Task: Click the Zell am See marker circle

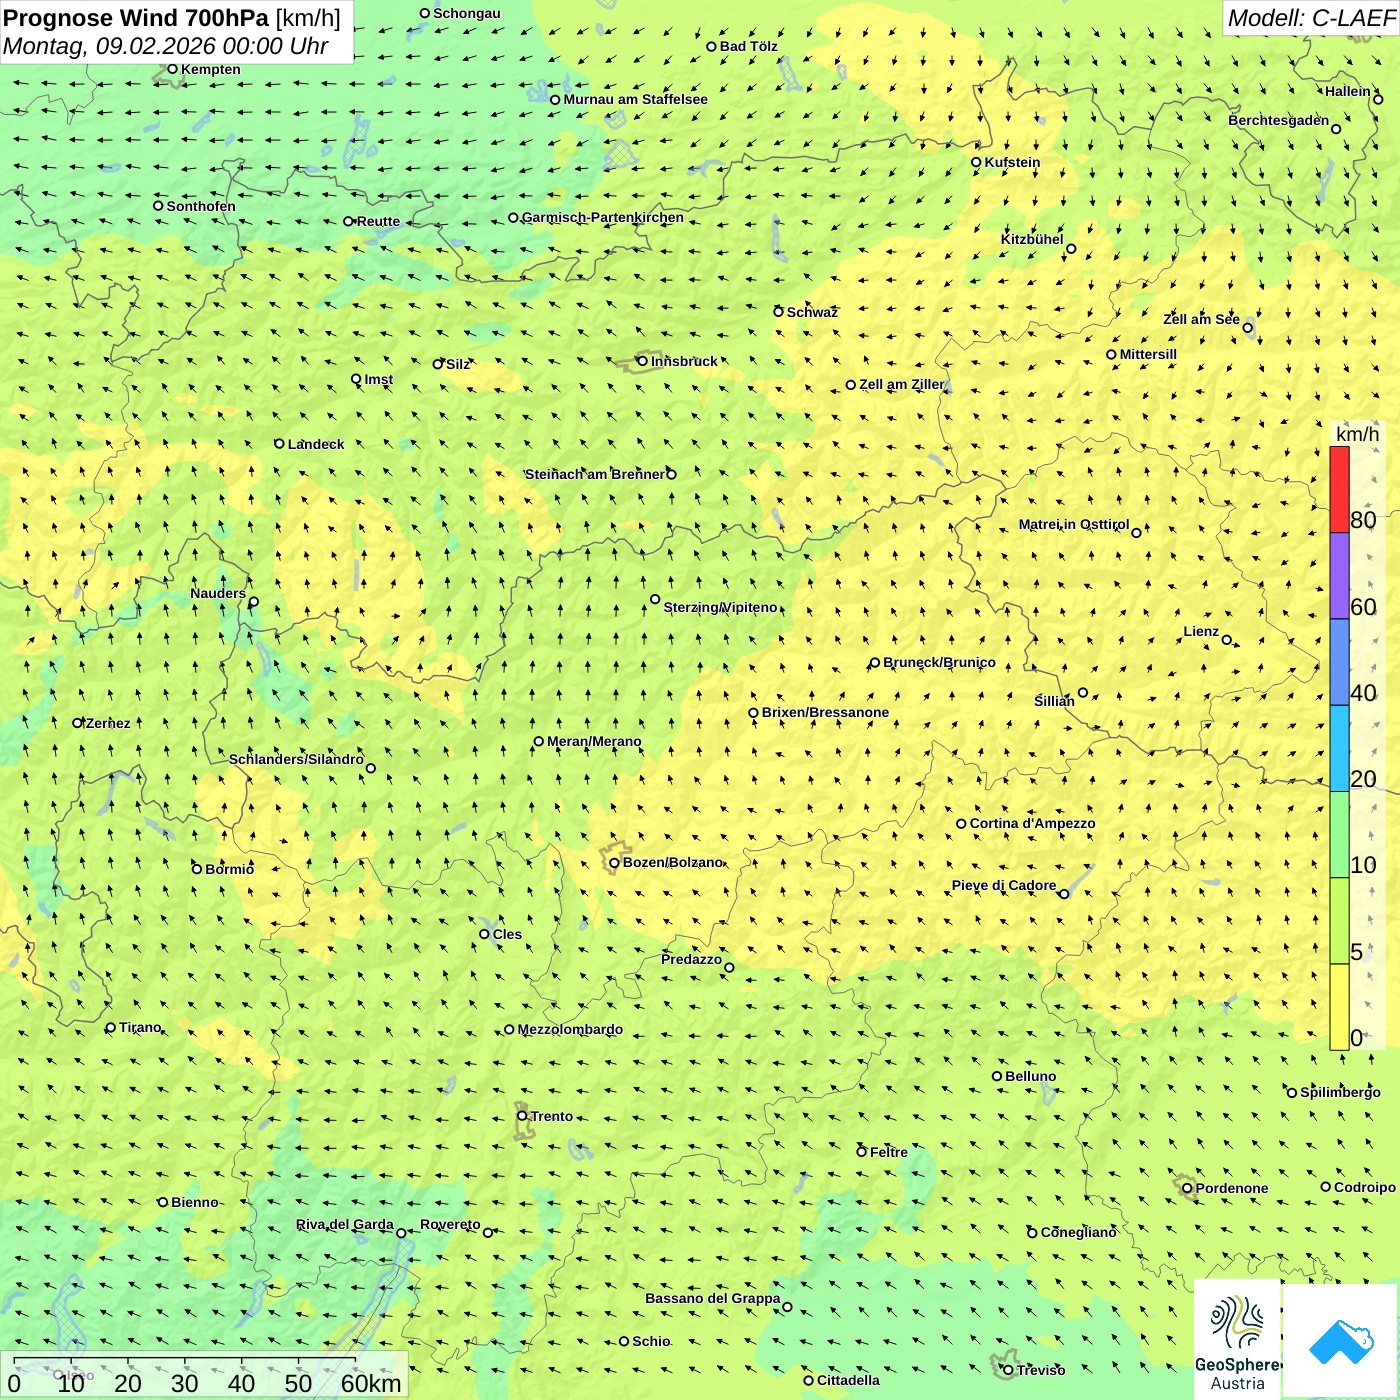Action: [1247, 328]
